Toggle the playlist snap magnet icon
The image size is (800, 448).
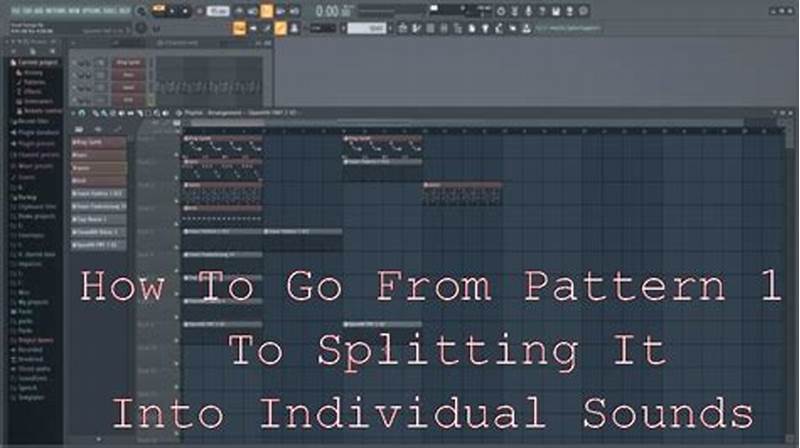tap(82, 113)
